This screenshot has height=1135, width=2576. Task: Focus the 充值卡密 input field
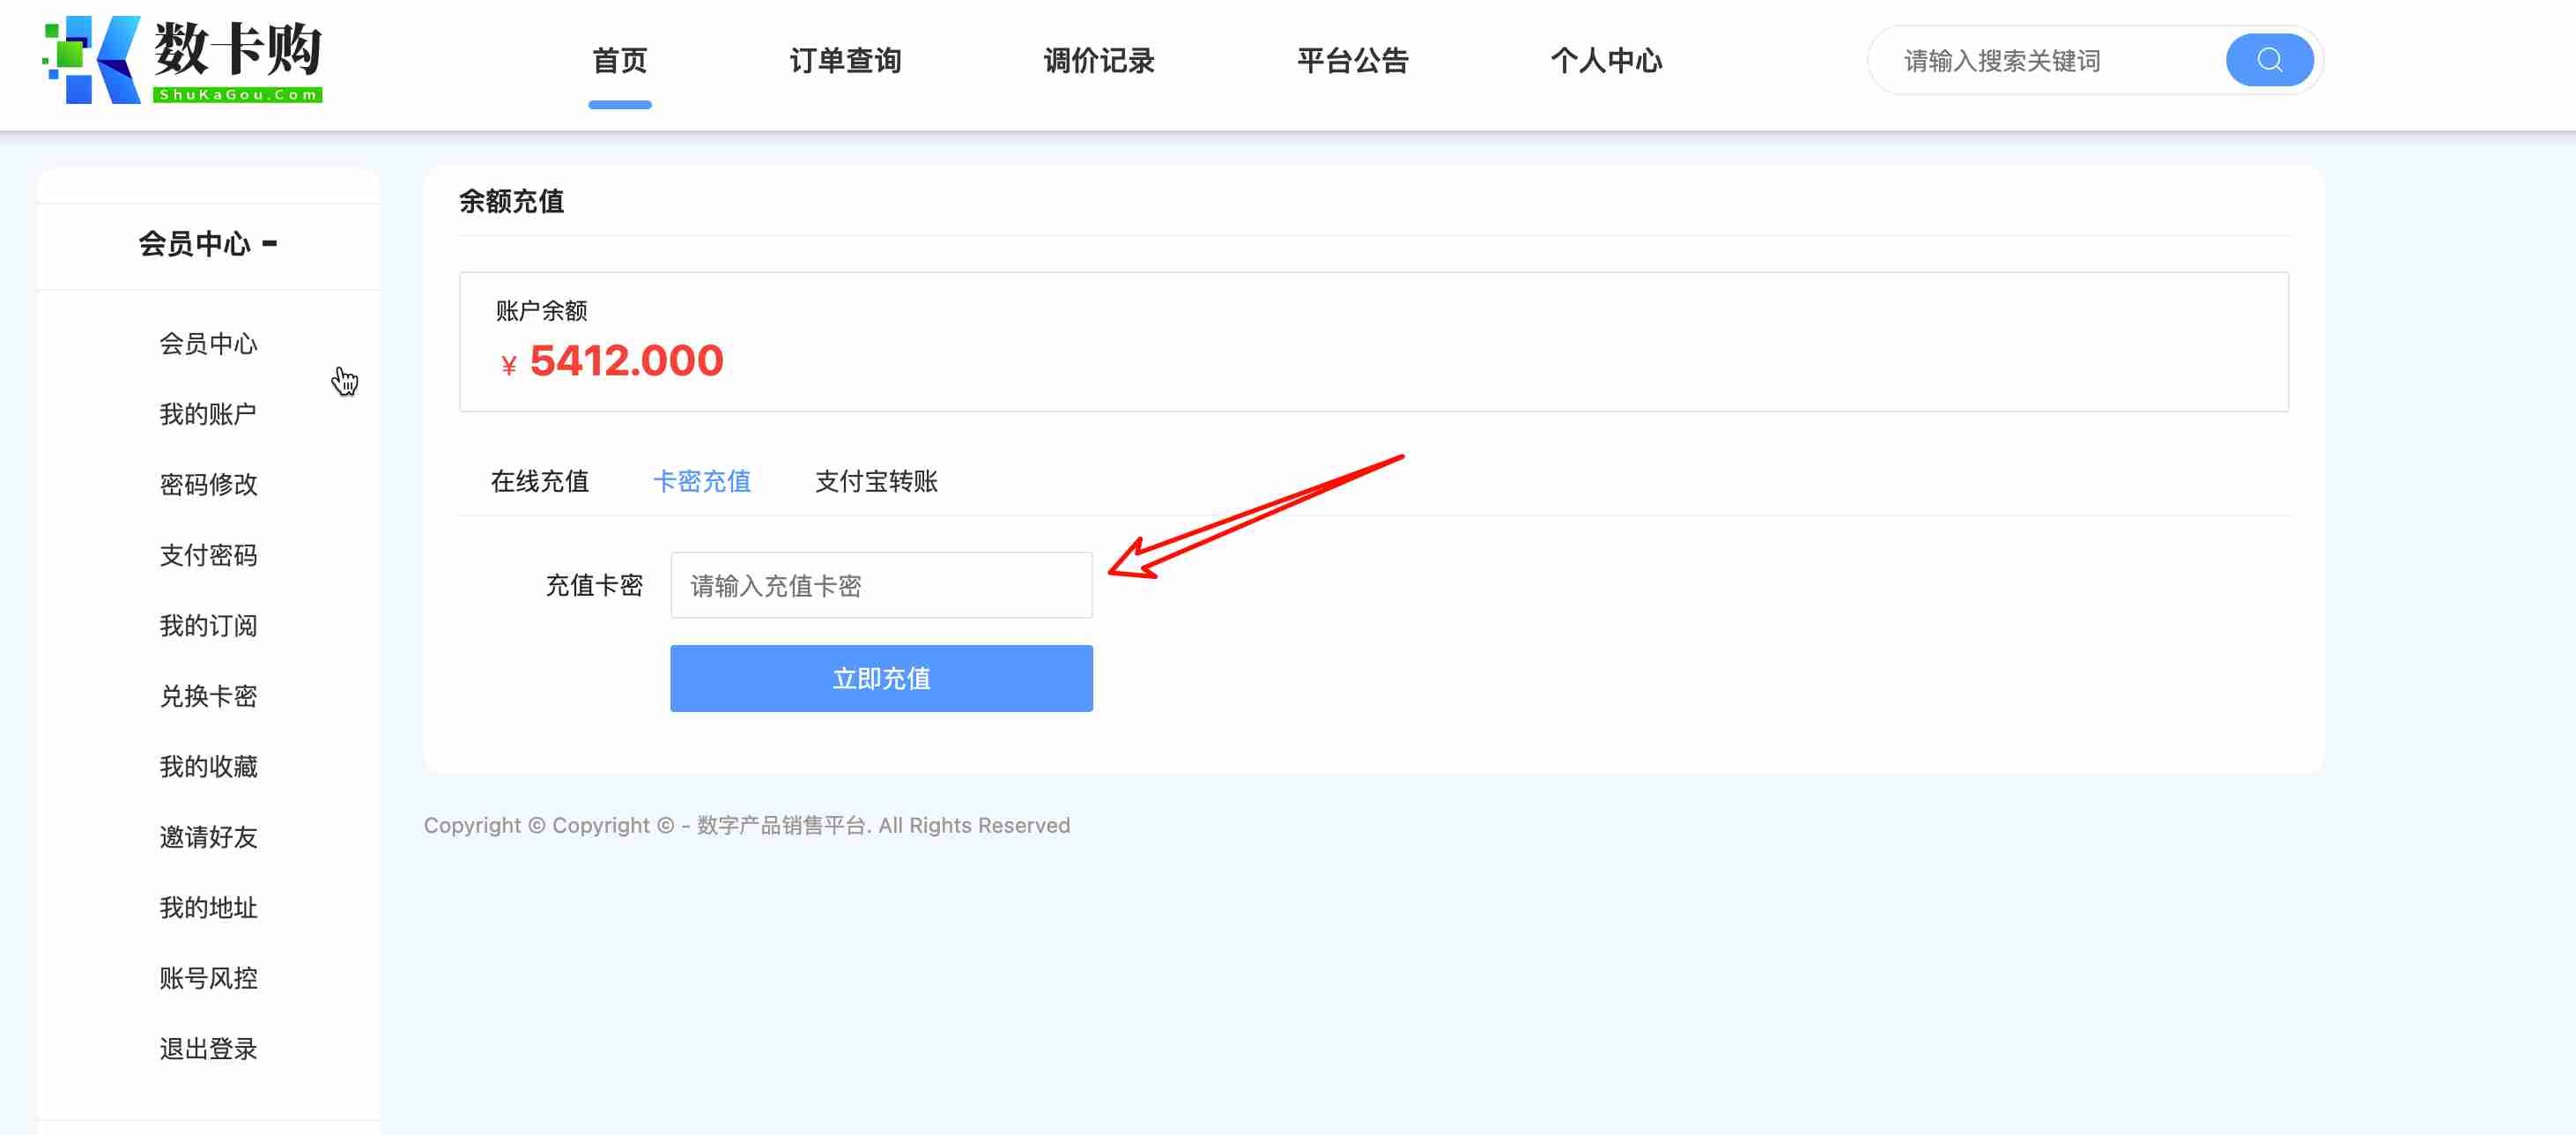[x=880, y=586]
